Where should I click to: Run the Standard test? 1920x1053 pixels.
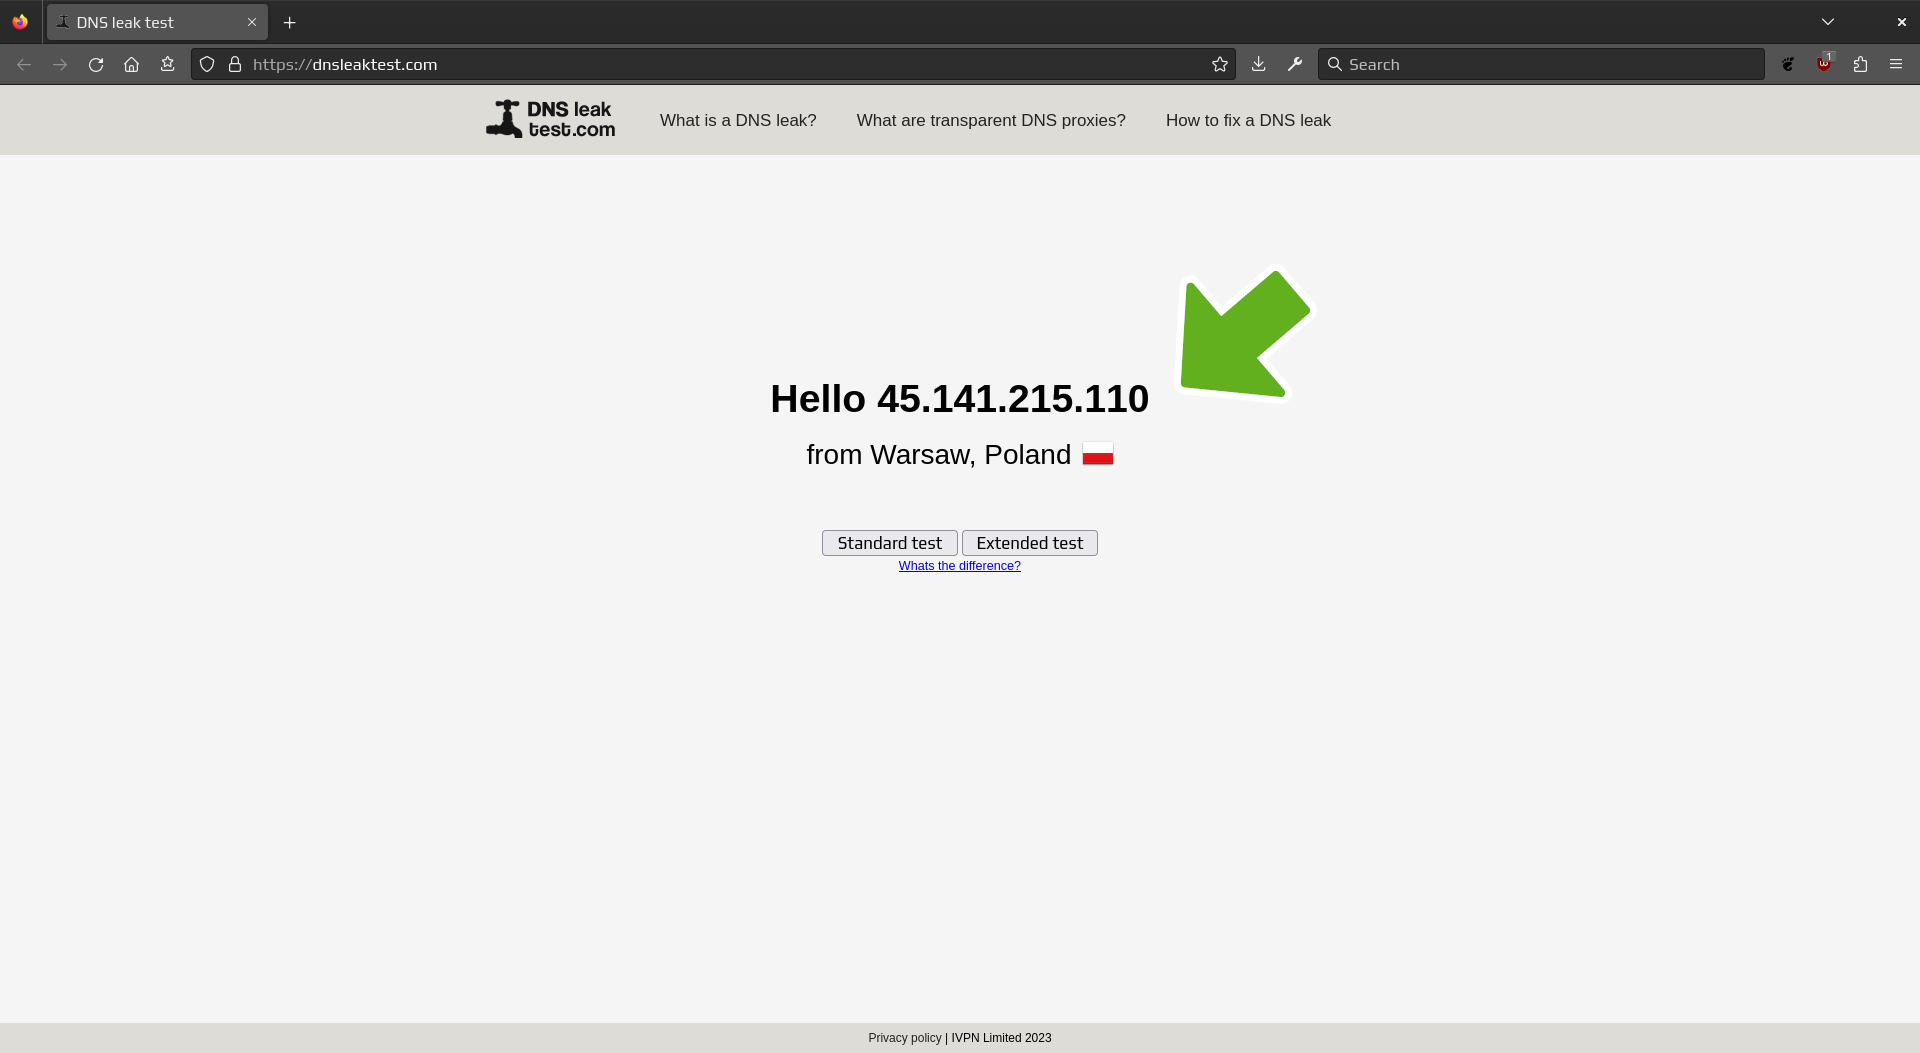click(889, 543)
